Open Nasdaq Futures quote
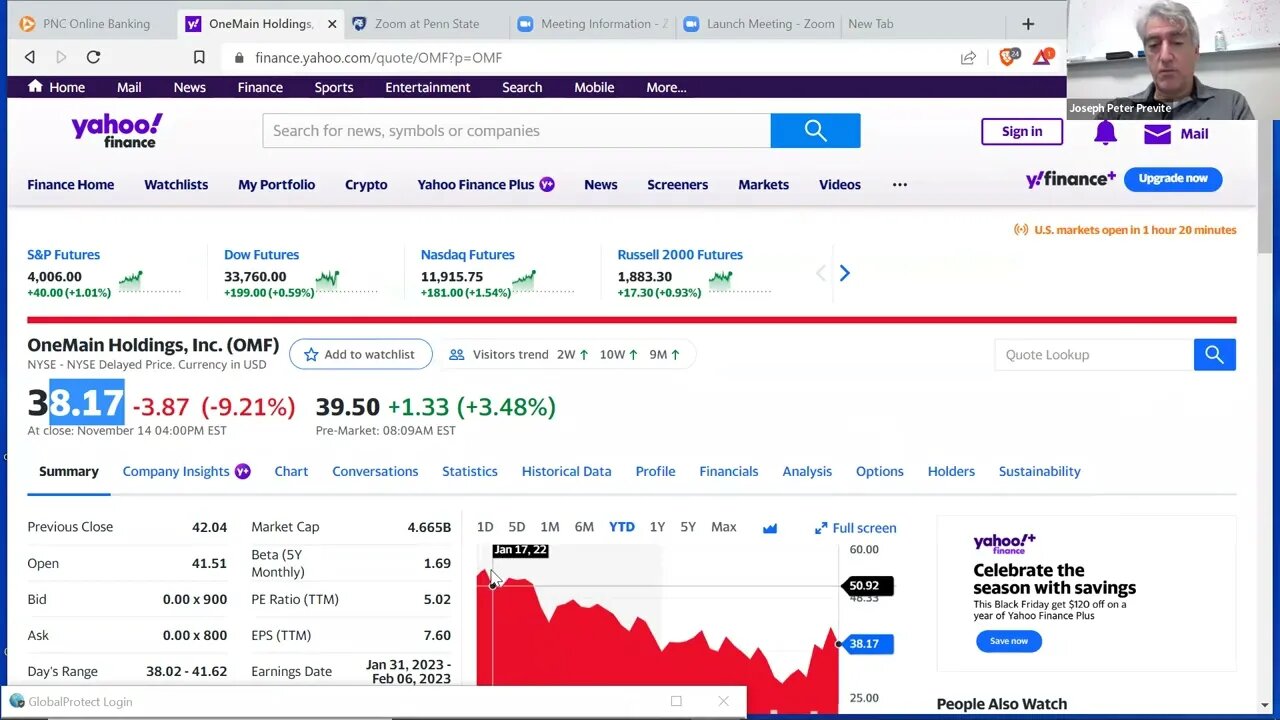 click(467, 254)
